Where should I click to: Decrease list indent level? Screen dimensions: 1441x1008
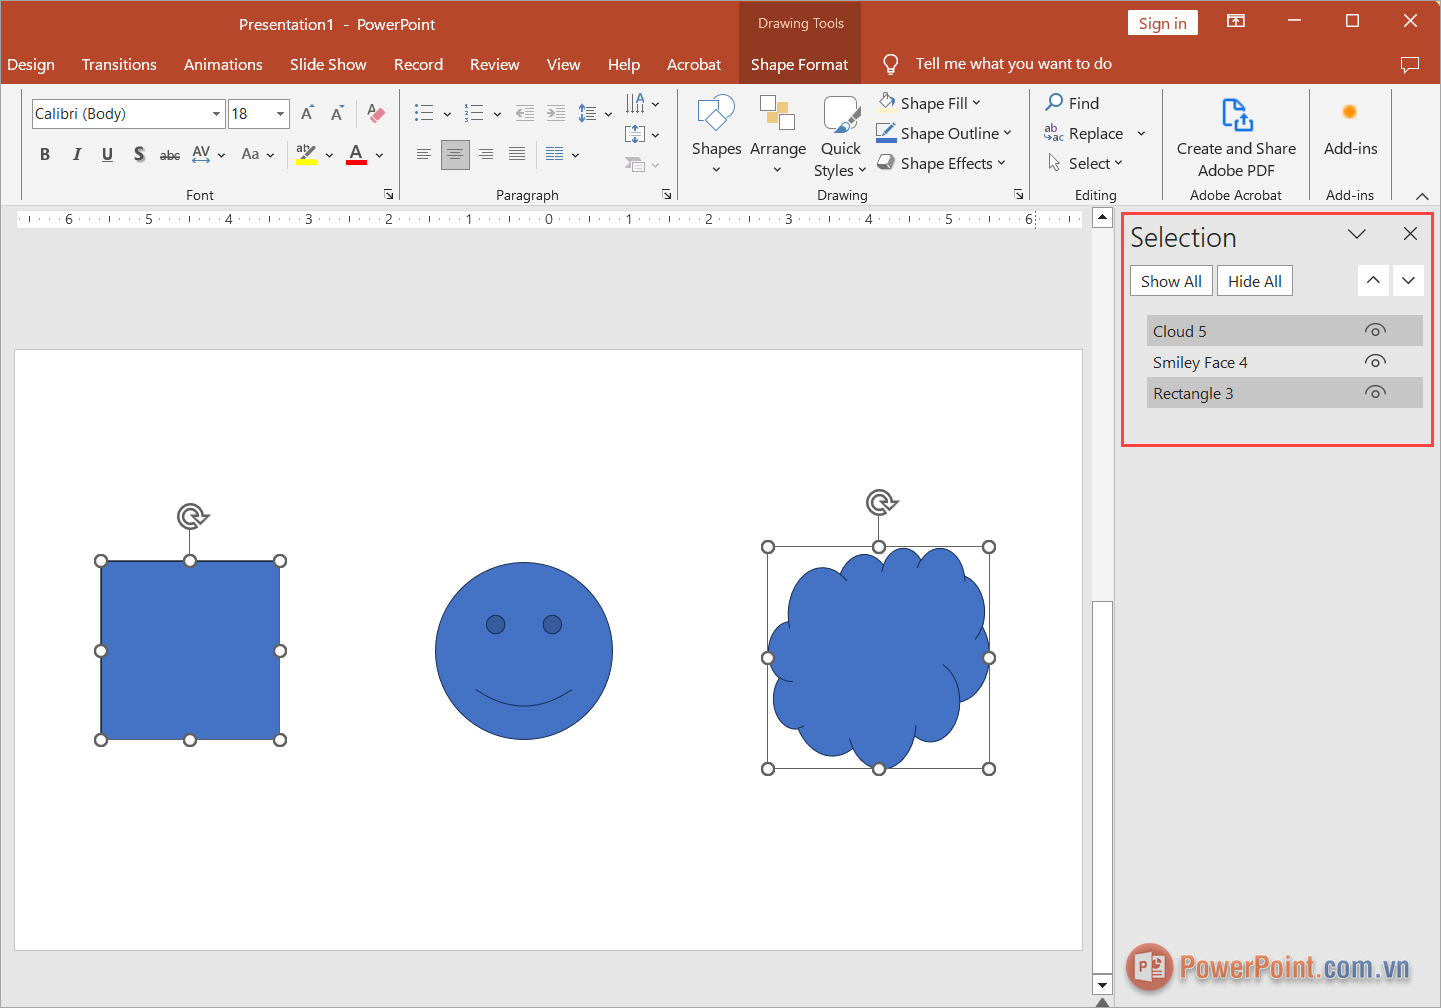coord(525,113)
